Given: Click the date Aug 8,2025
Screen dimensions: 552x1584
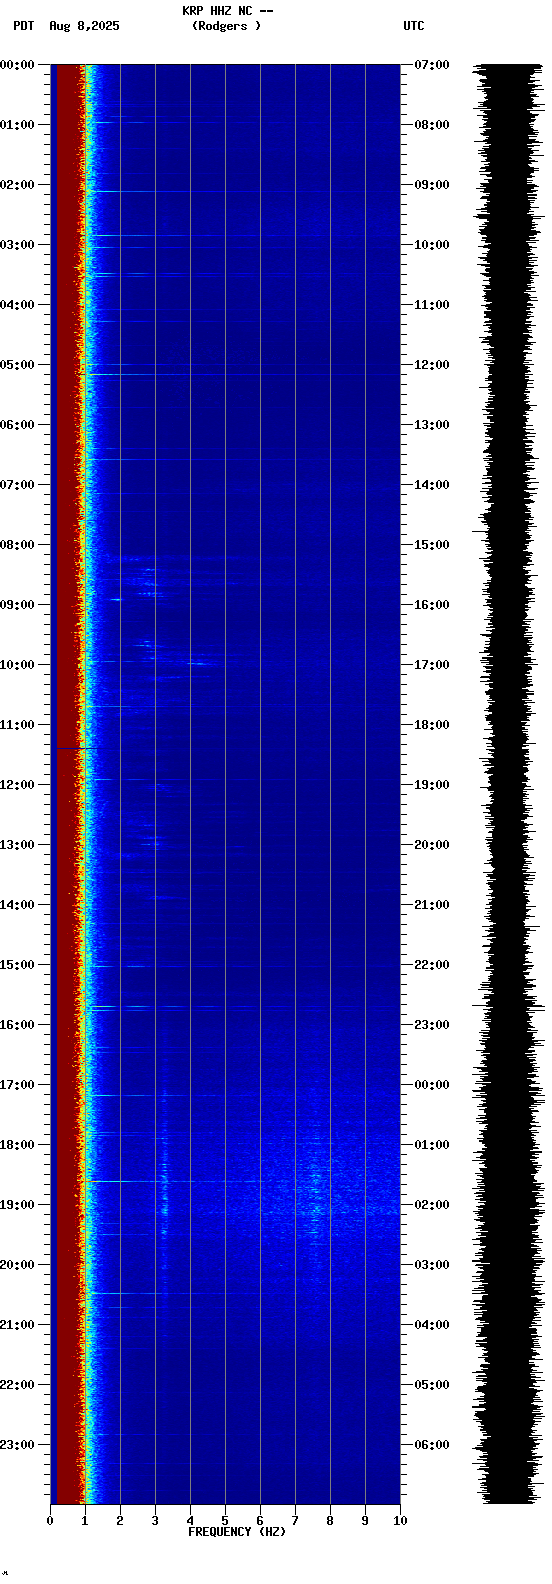Looking at the screenshot, I should [x=84, y=26].
